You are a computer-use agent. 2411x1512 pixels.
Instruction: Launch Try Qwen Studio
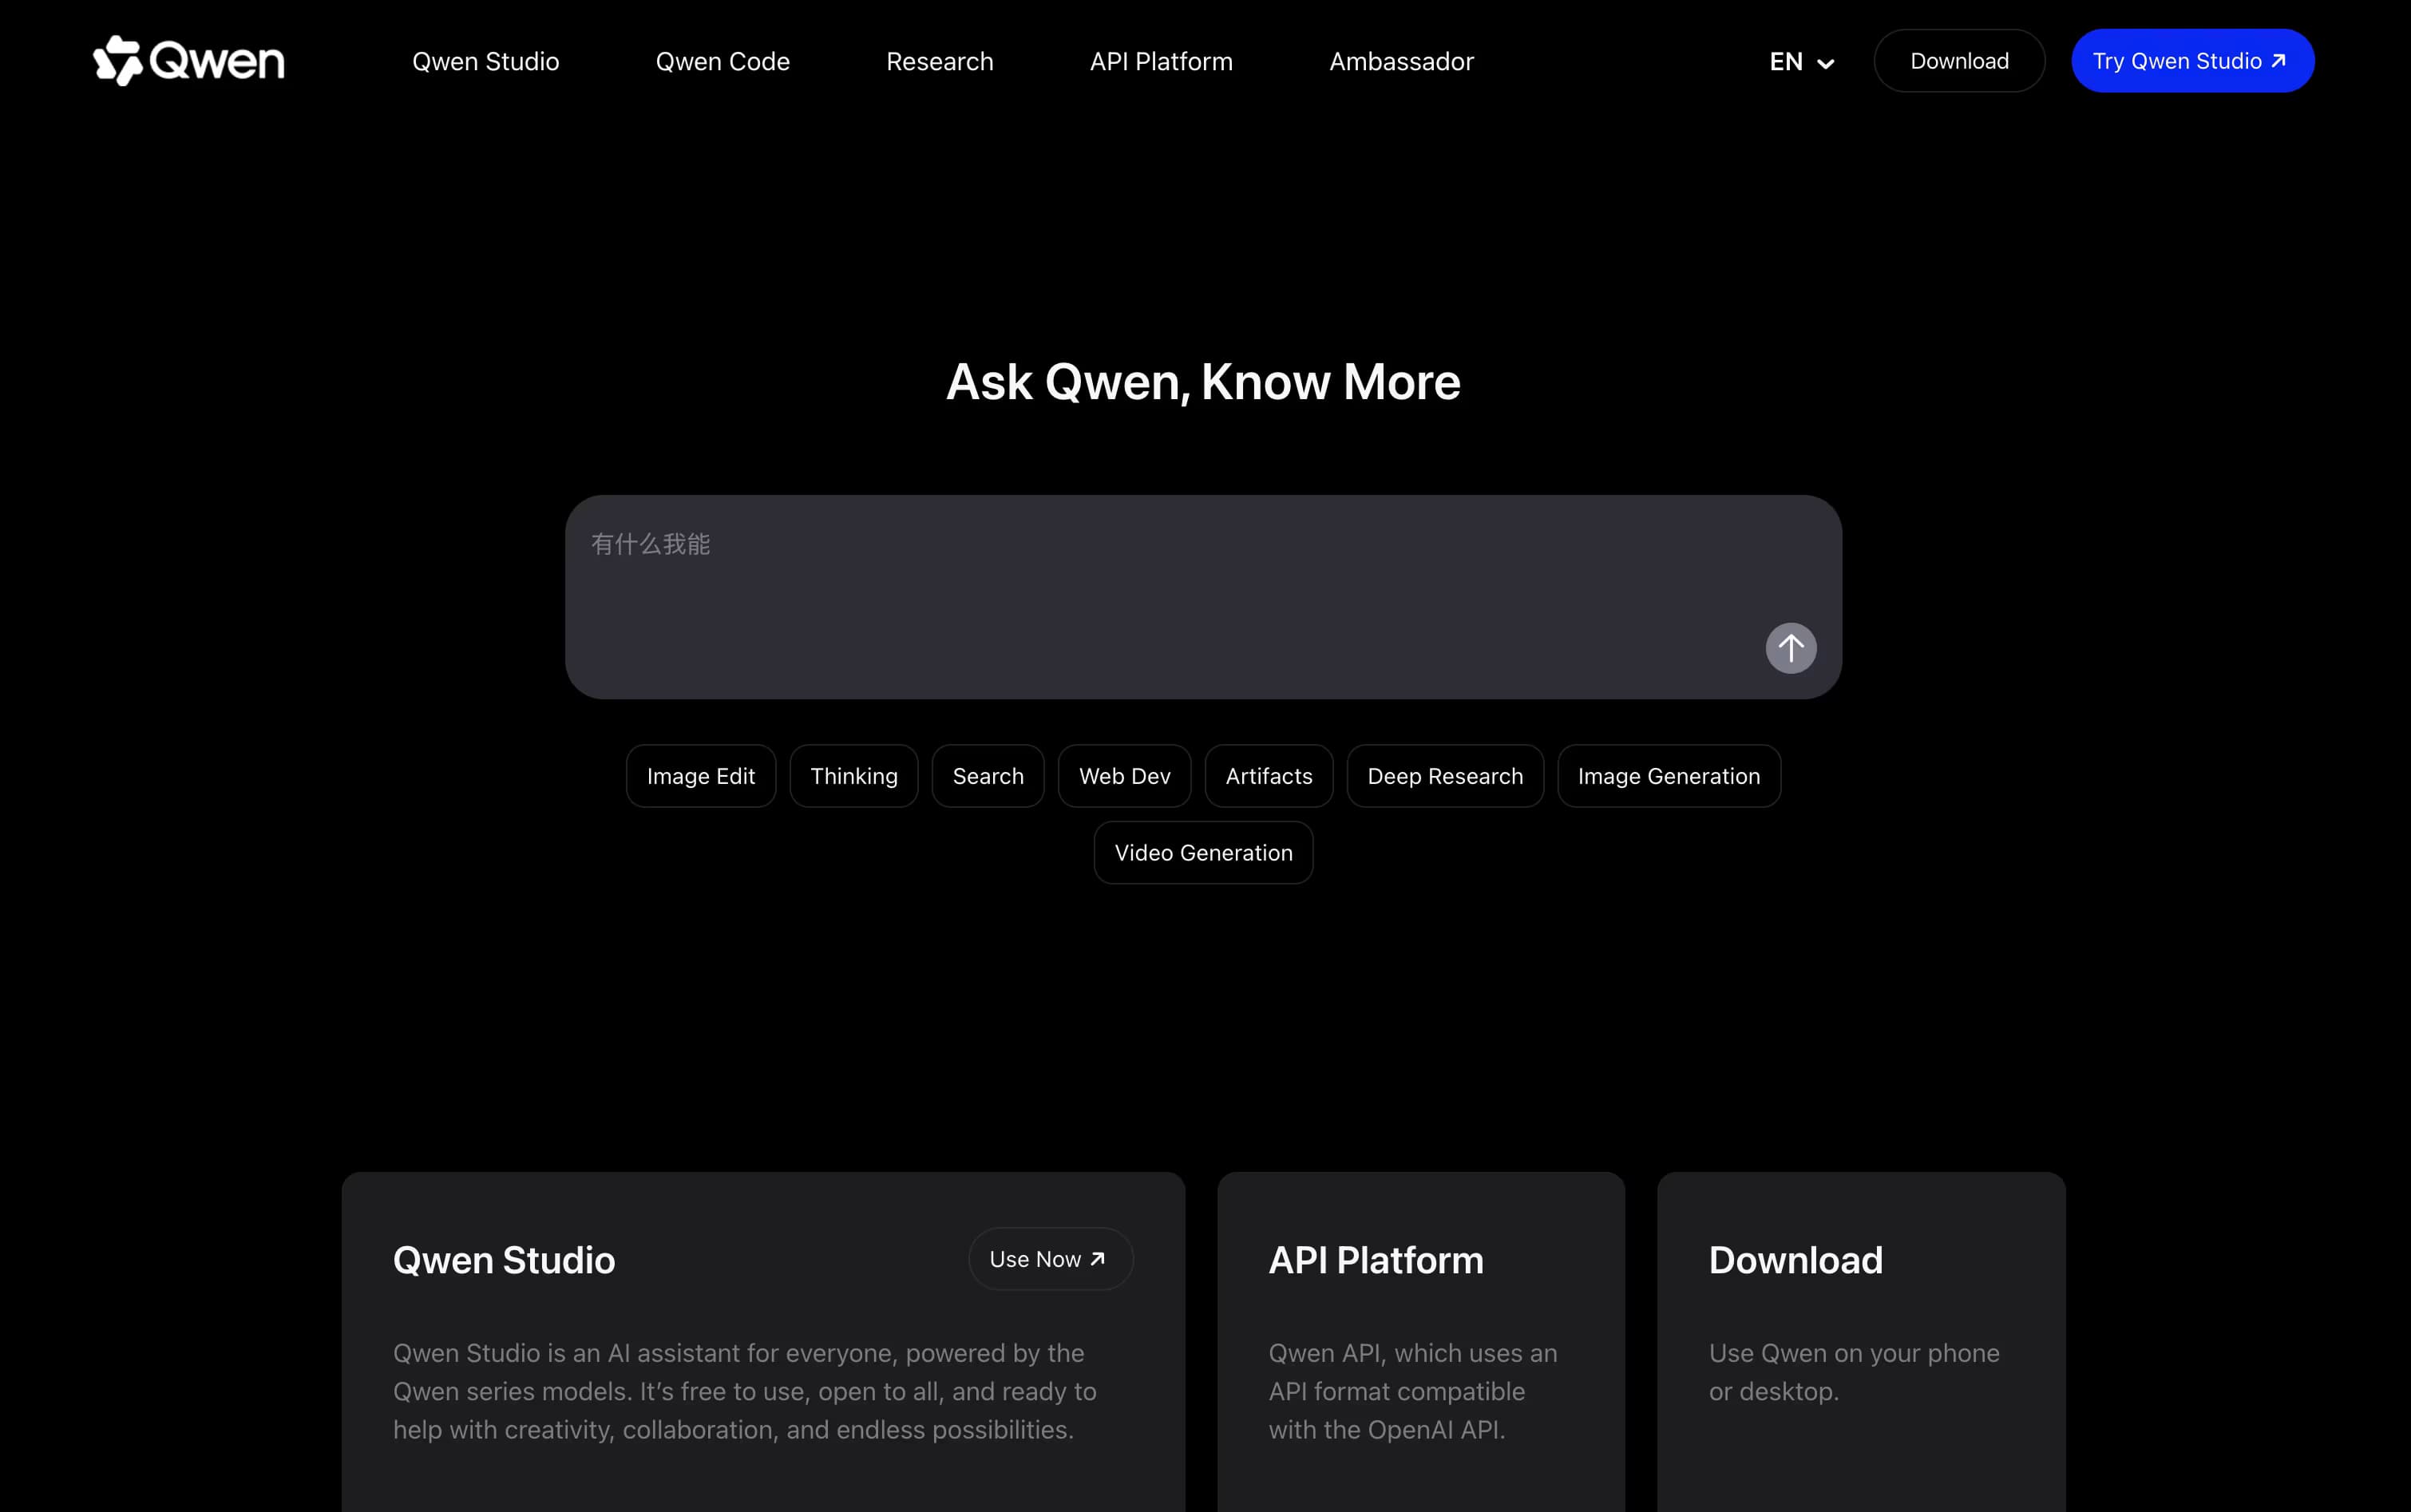2192,61
